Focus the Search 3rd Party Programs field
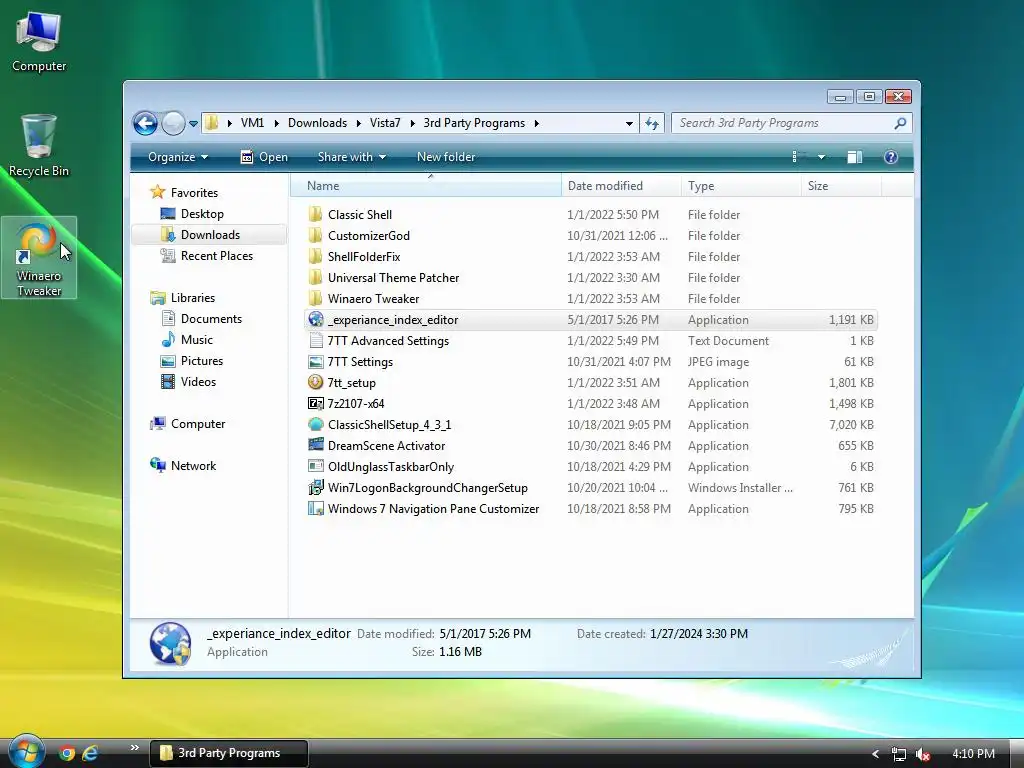 click(x=791, y=123)
